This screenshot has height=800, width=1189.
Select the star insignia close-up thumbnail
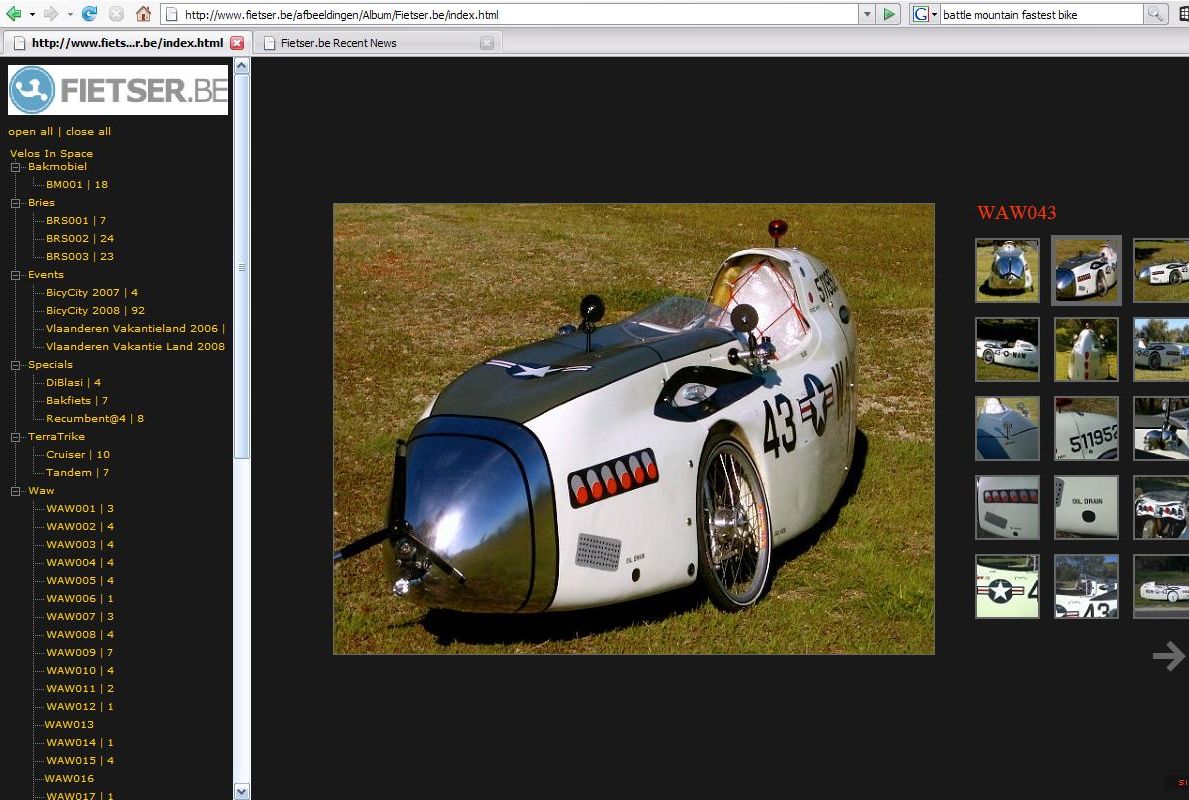1007,586
